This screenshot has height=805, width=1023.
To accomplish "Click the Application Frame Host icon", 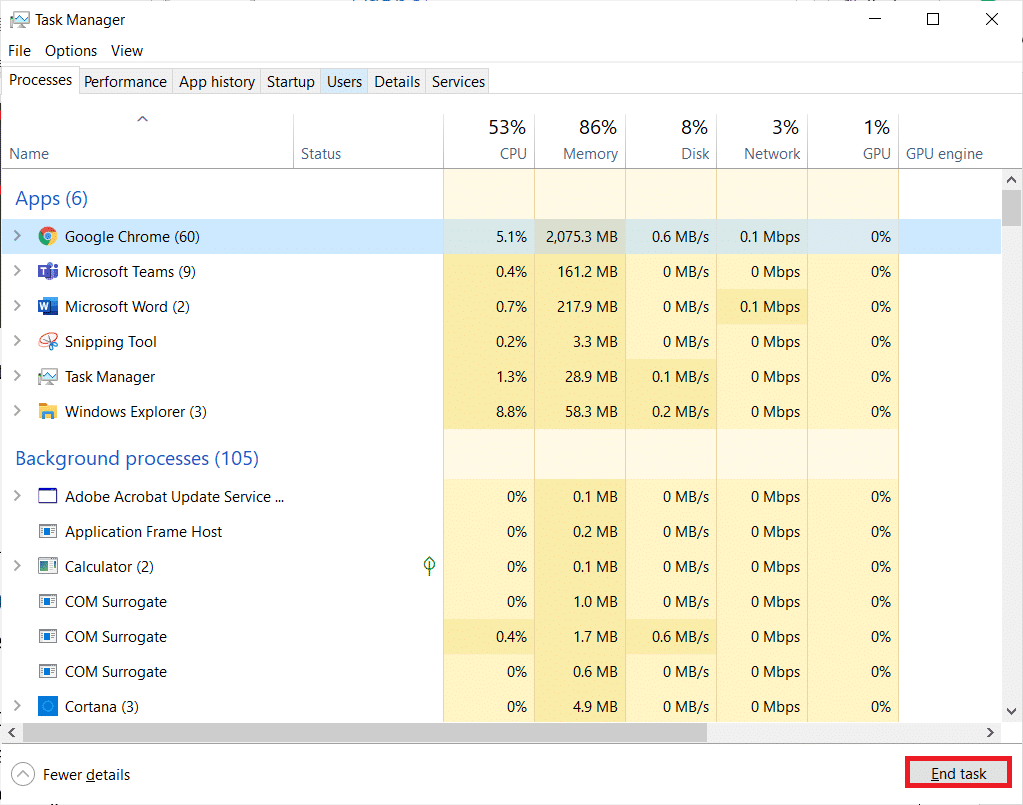I will point(48,532).
